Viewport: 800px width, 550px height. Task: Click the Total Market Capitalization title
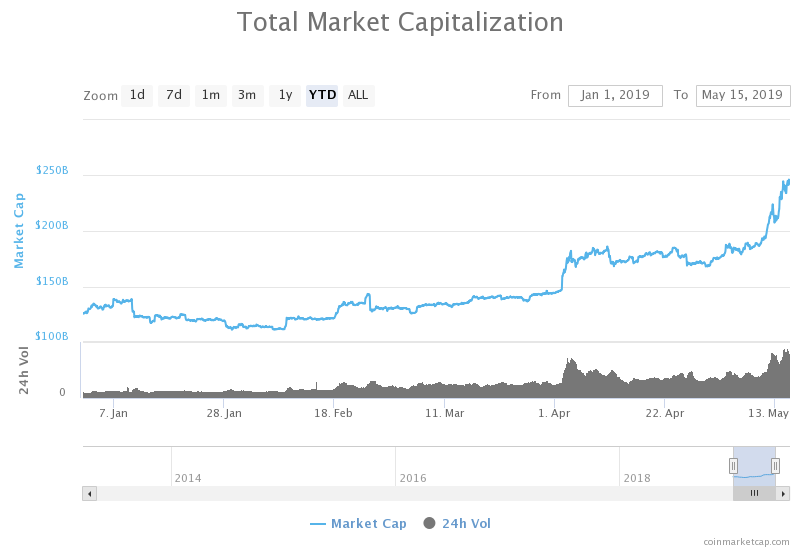[400, 22]
